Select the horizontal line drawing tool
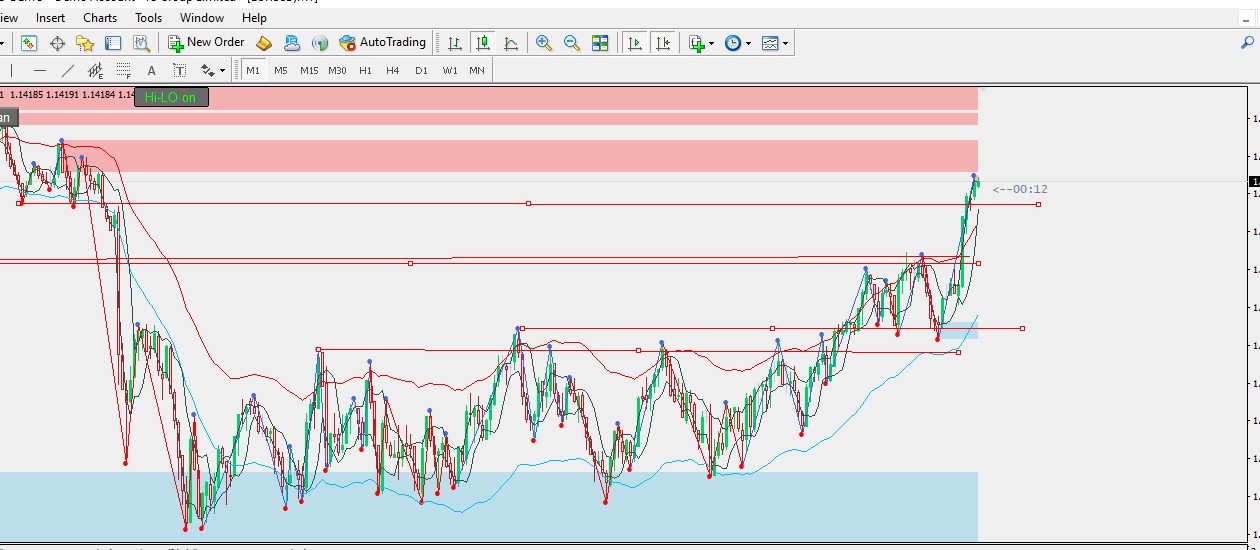Screen dimensions: 1260x550 pyautogui.click(x=40, y=70)
